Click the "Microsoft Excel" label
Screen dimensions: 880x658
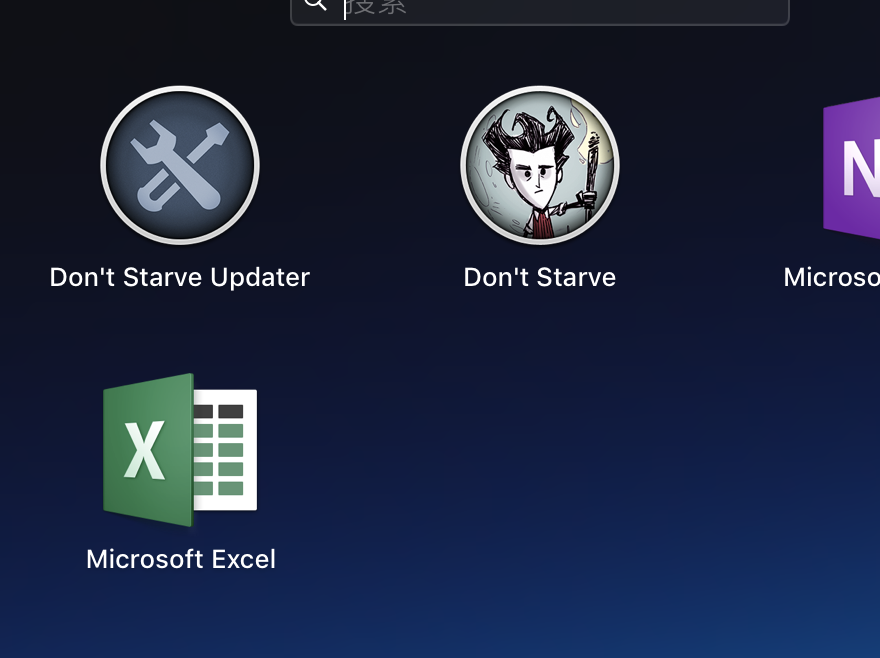click(x=181, y=559)
